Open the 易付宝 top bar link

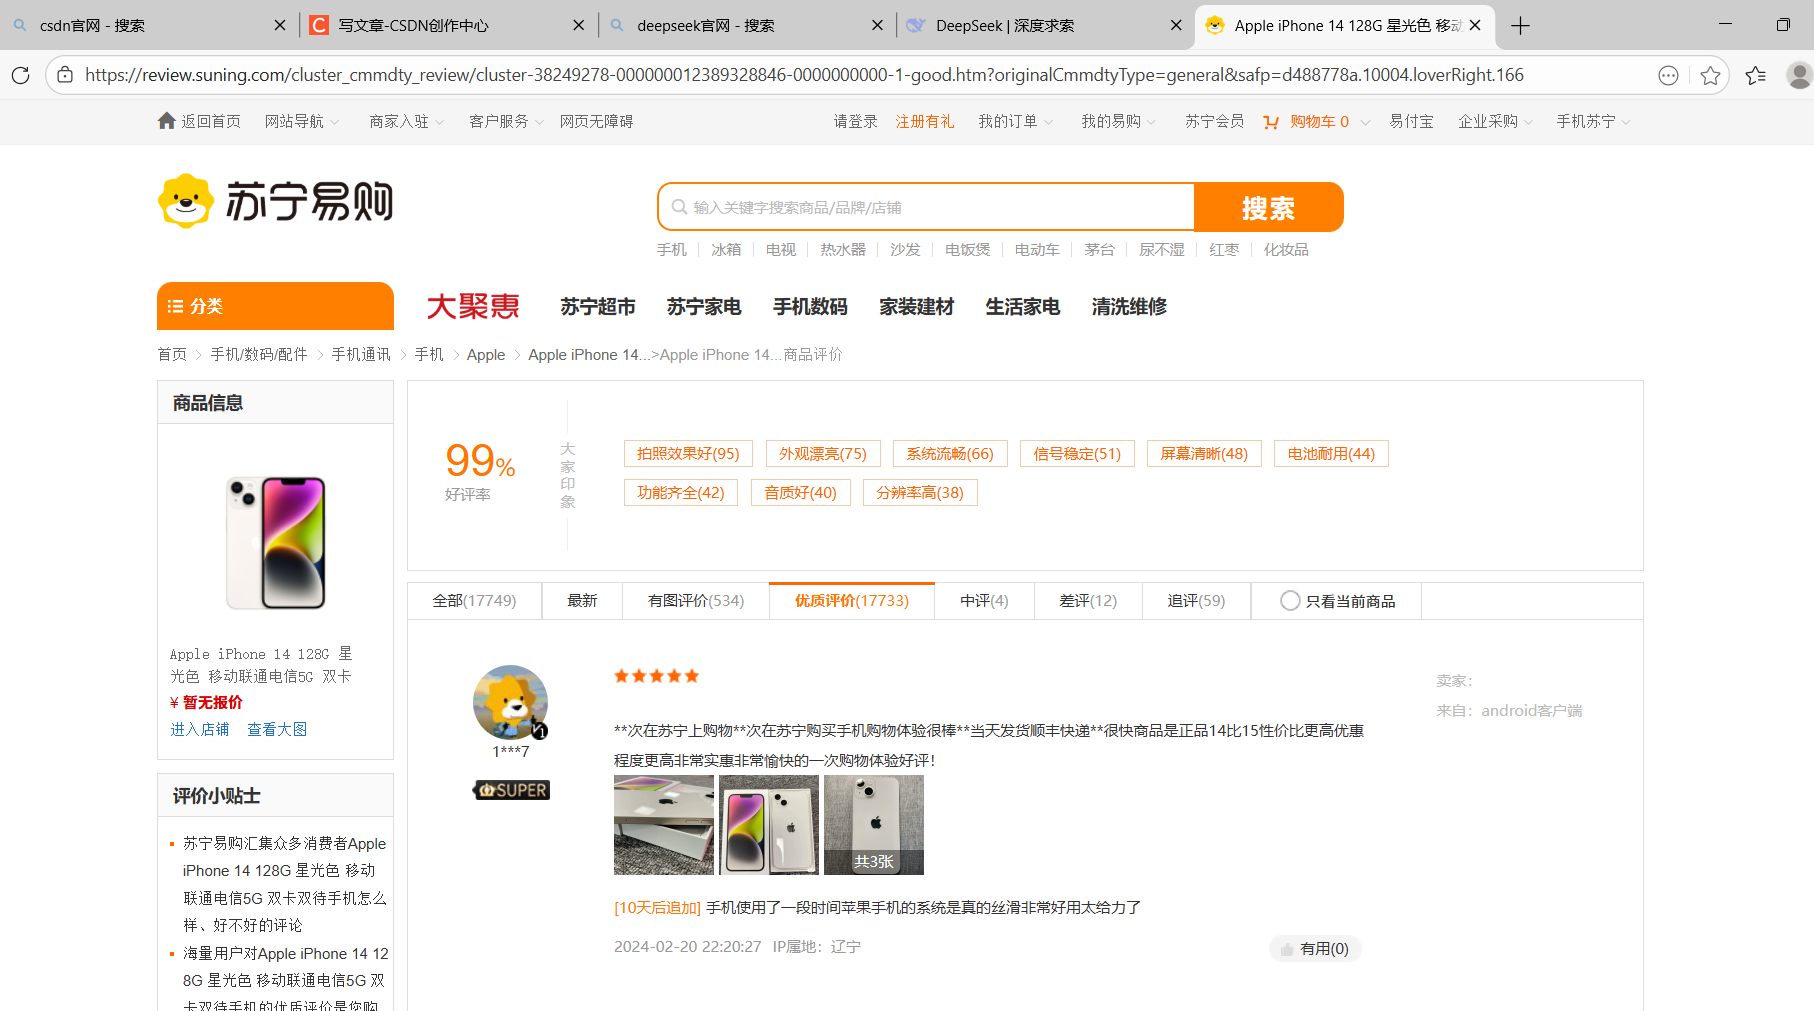[x=1411, y=122]
